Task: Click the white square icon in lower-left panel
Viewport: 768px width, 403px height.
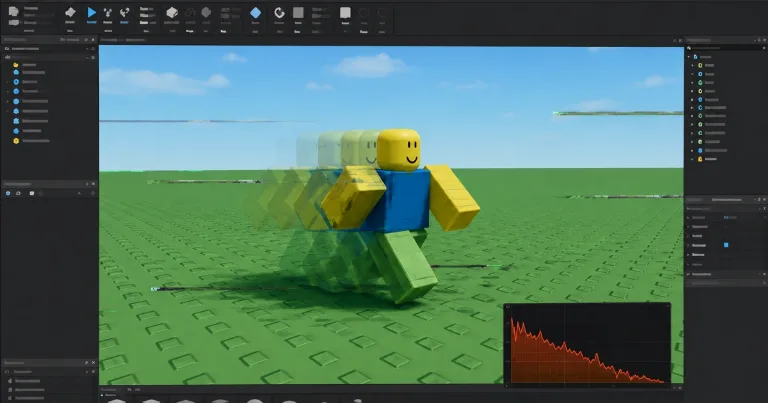Action: [x=32, y=193]
